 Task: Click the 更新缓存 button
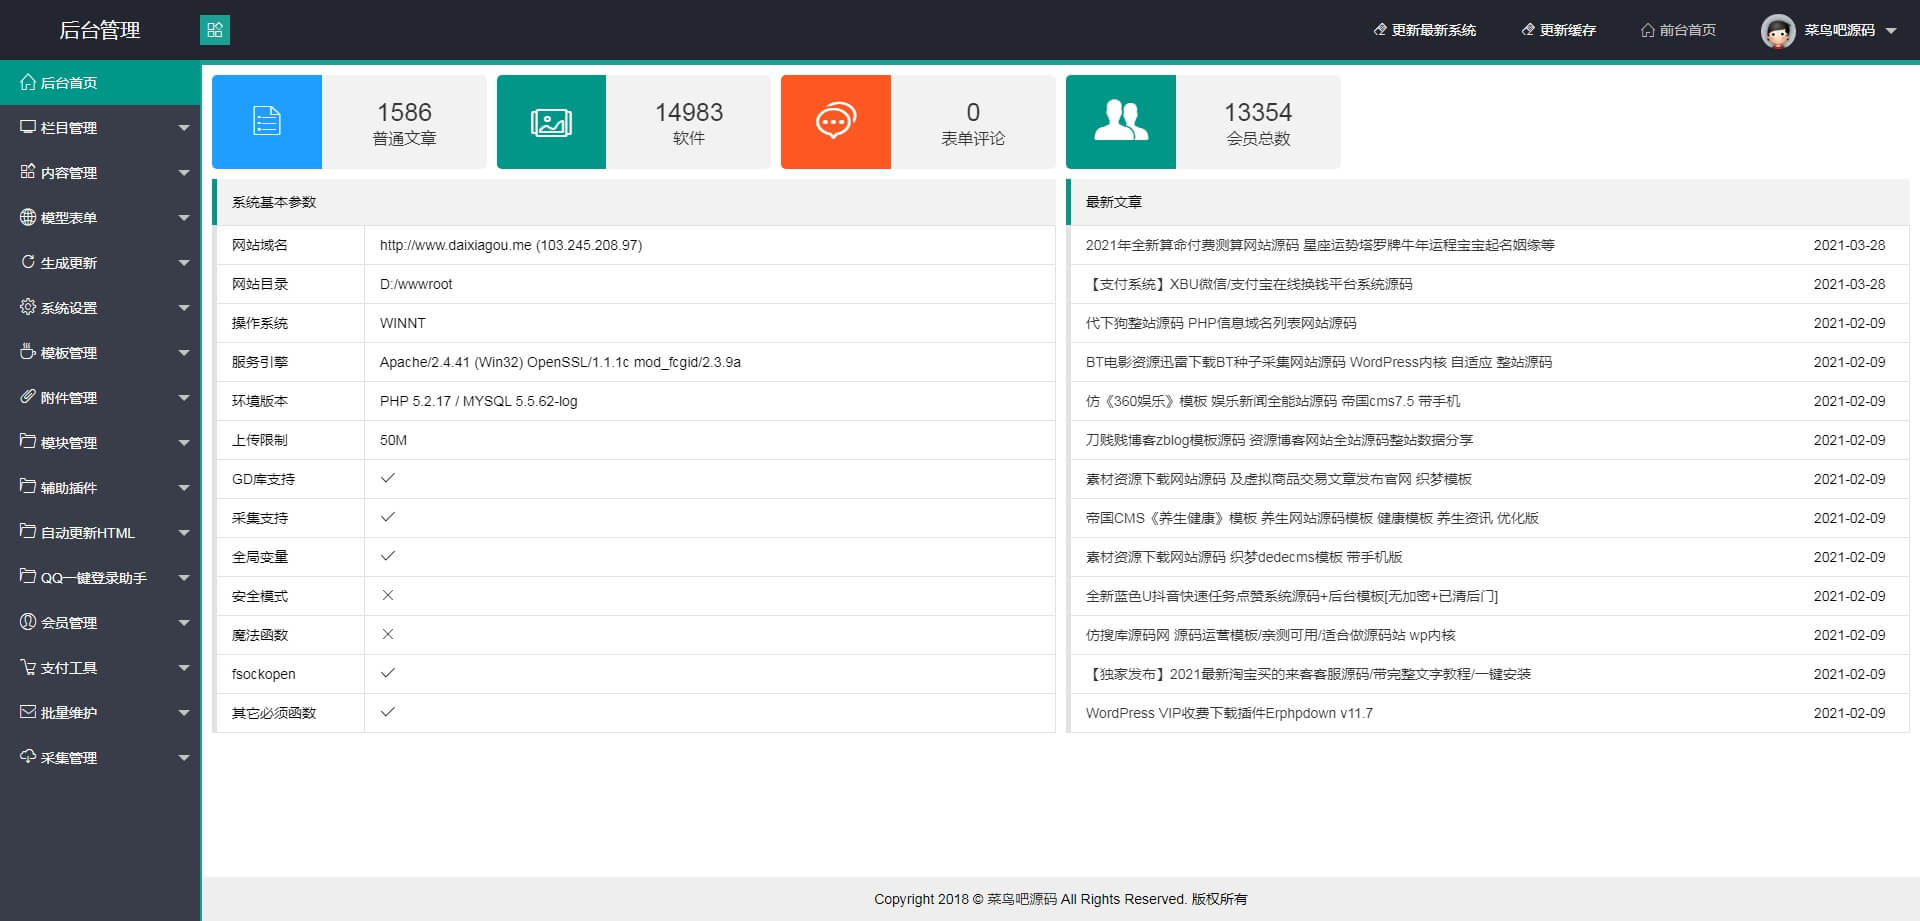click(x=1558, y=30)
